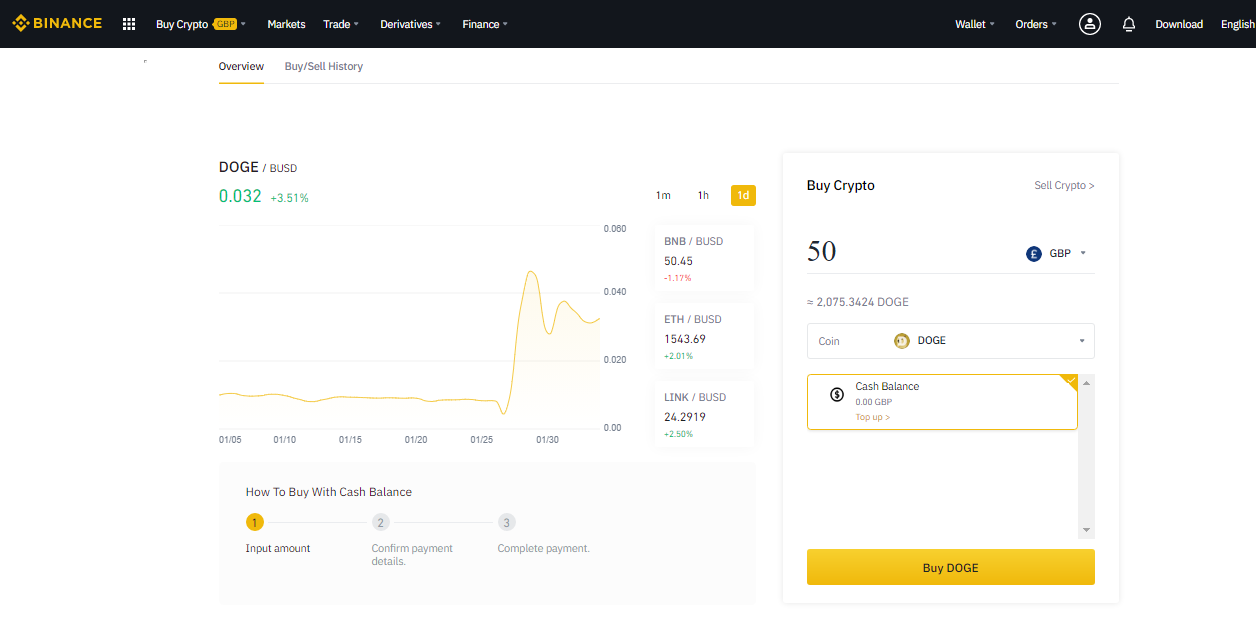Open the LINK / BUSD price card
Image resolution: width=1256 pixels, height=627 pixels.
(x=704, y=415)
